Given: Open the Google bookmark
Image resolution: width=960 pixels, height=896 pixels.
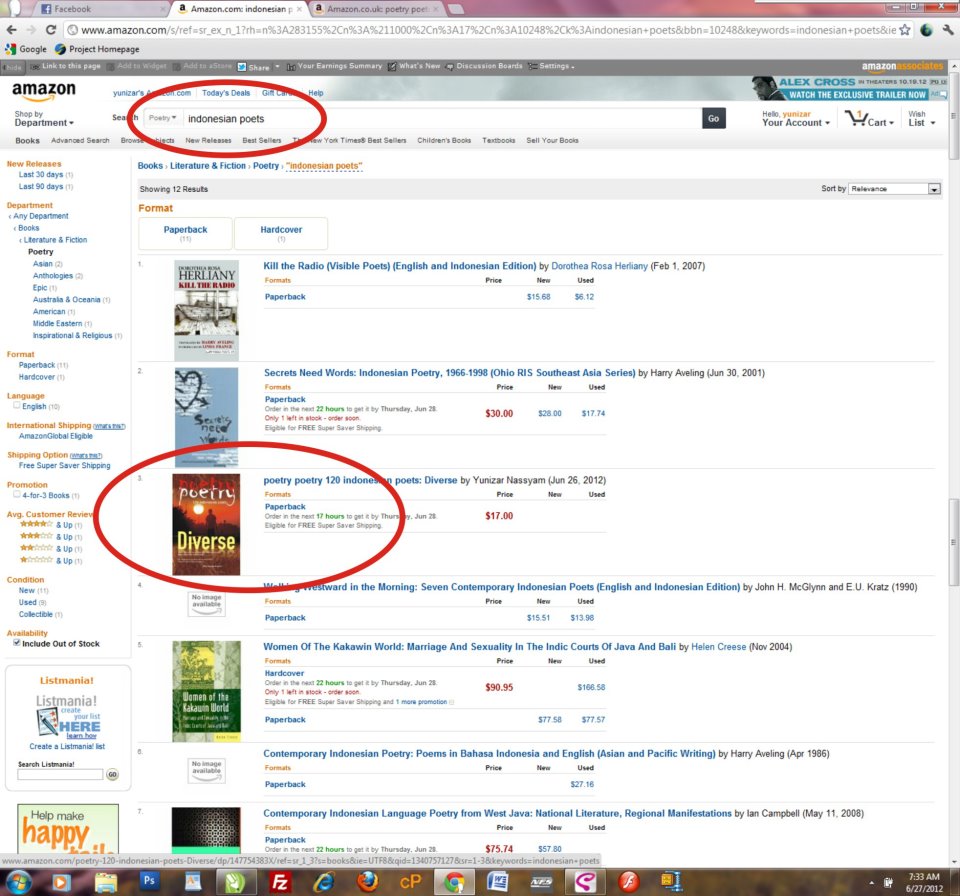Looking at the screenshot, I should 26,49.
